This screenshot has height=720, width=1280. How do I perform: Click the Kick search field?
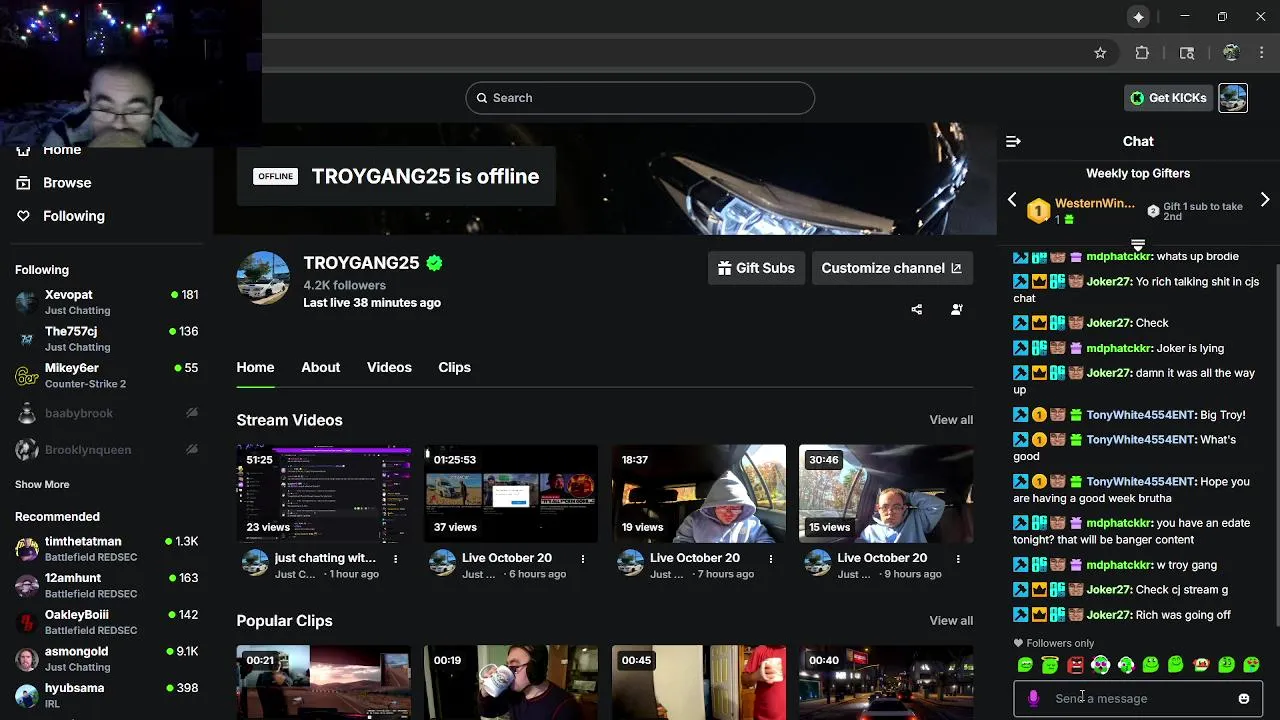coord(640,98)
